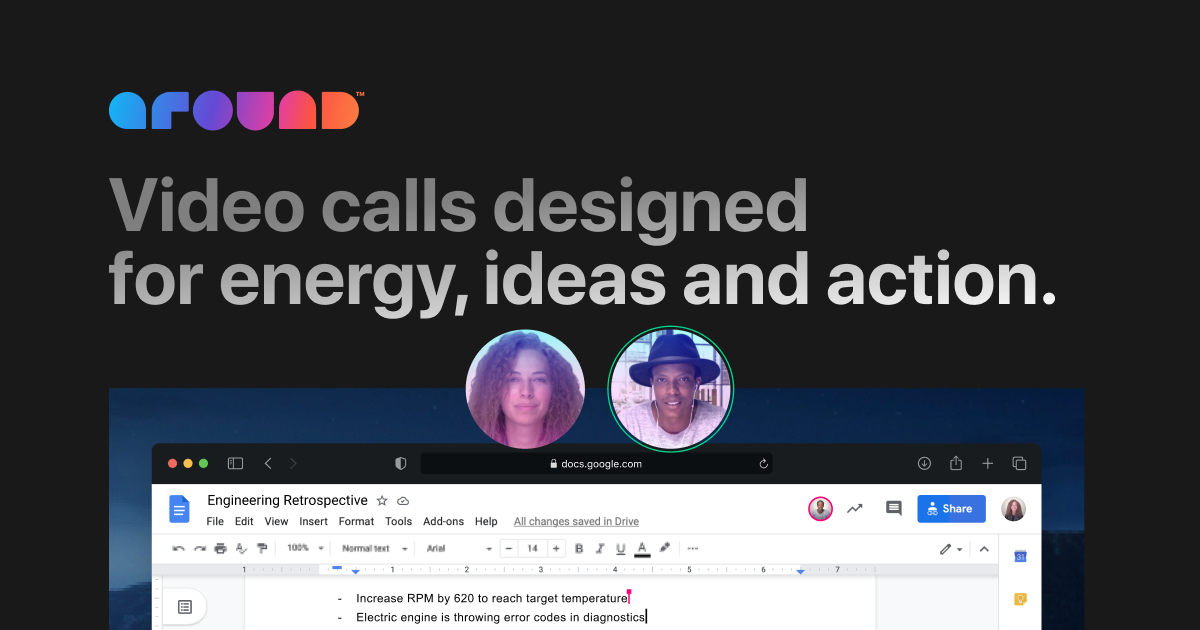
Task: Click All changes saved in Drive link
Action: (576, 521)
